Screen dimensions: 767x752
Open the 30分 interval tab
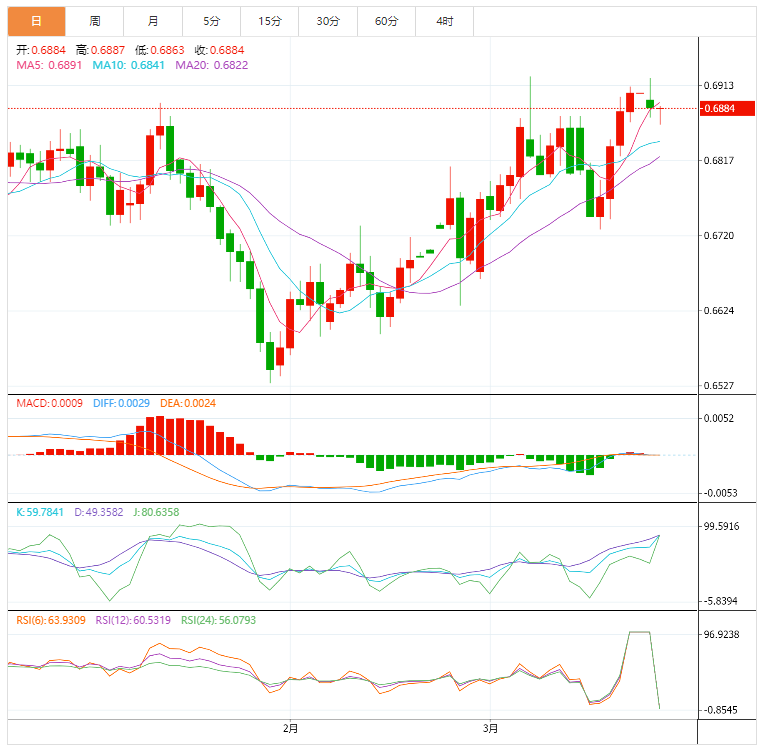328,21
